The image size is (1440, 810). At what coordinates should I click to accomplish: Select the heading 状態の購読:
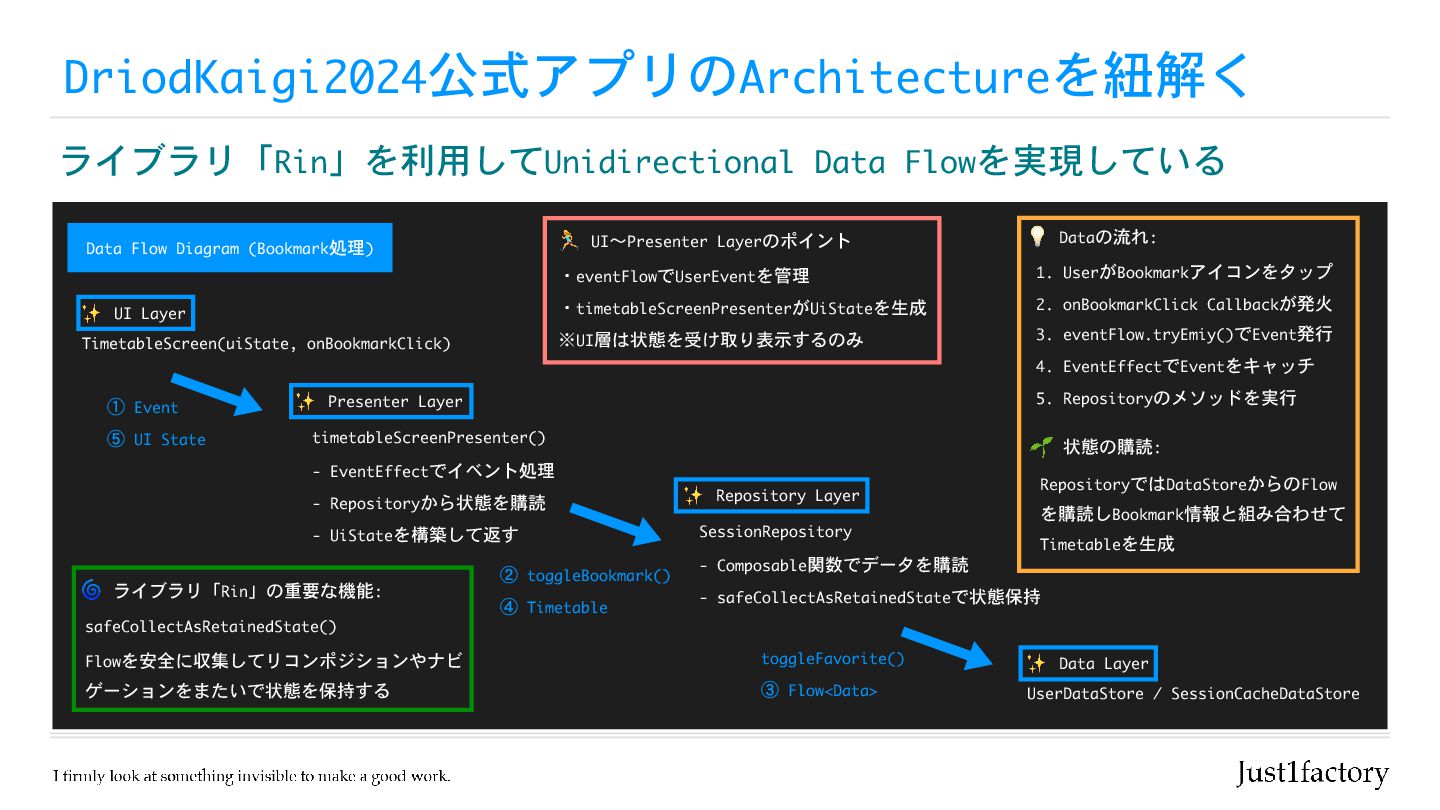tap(1112, 447)
